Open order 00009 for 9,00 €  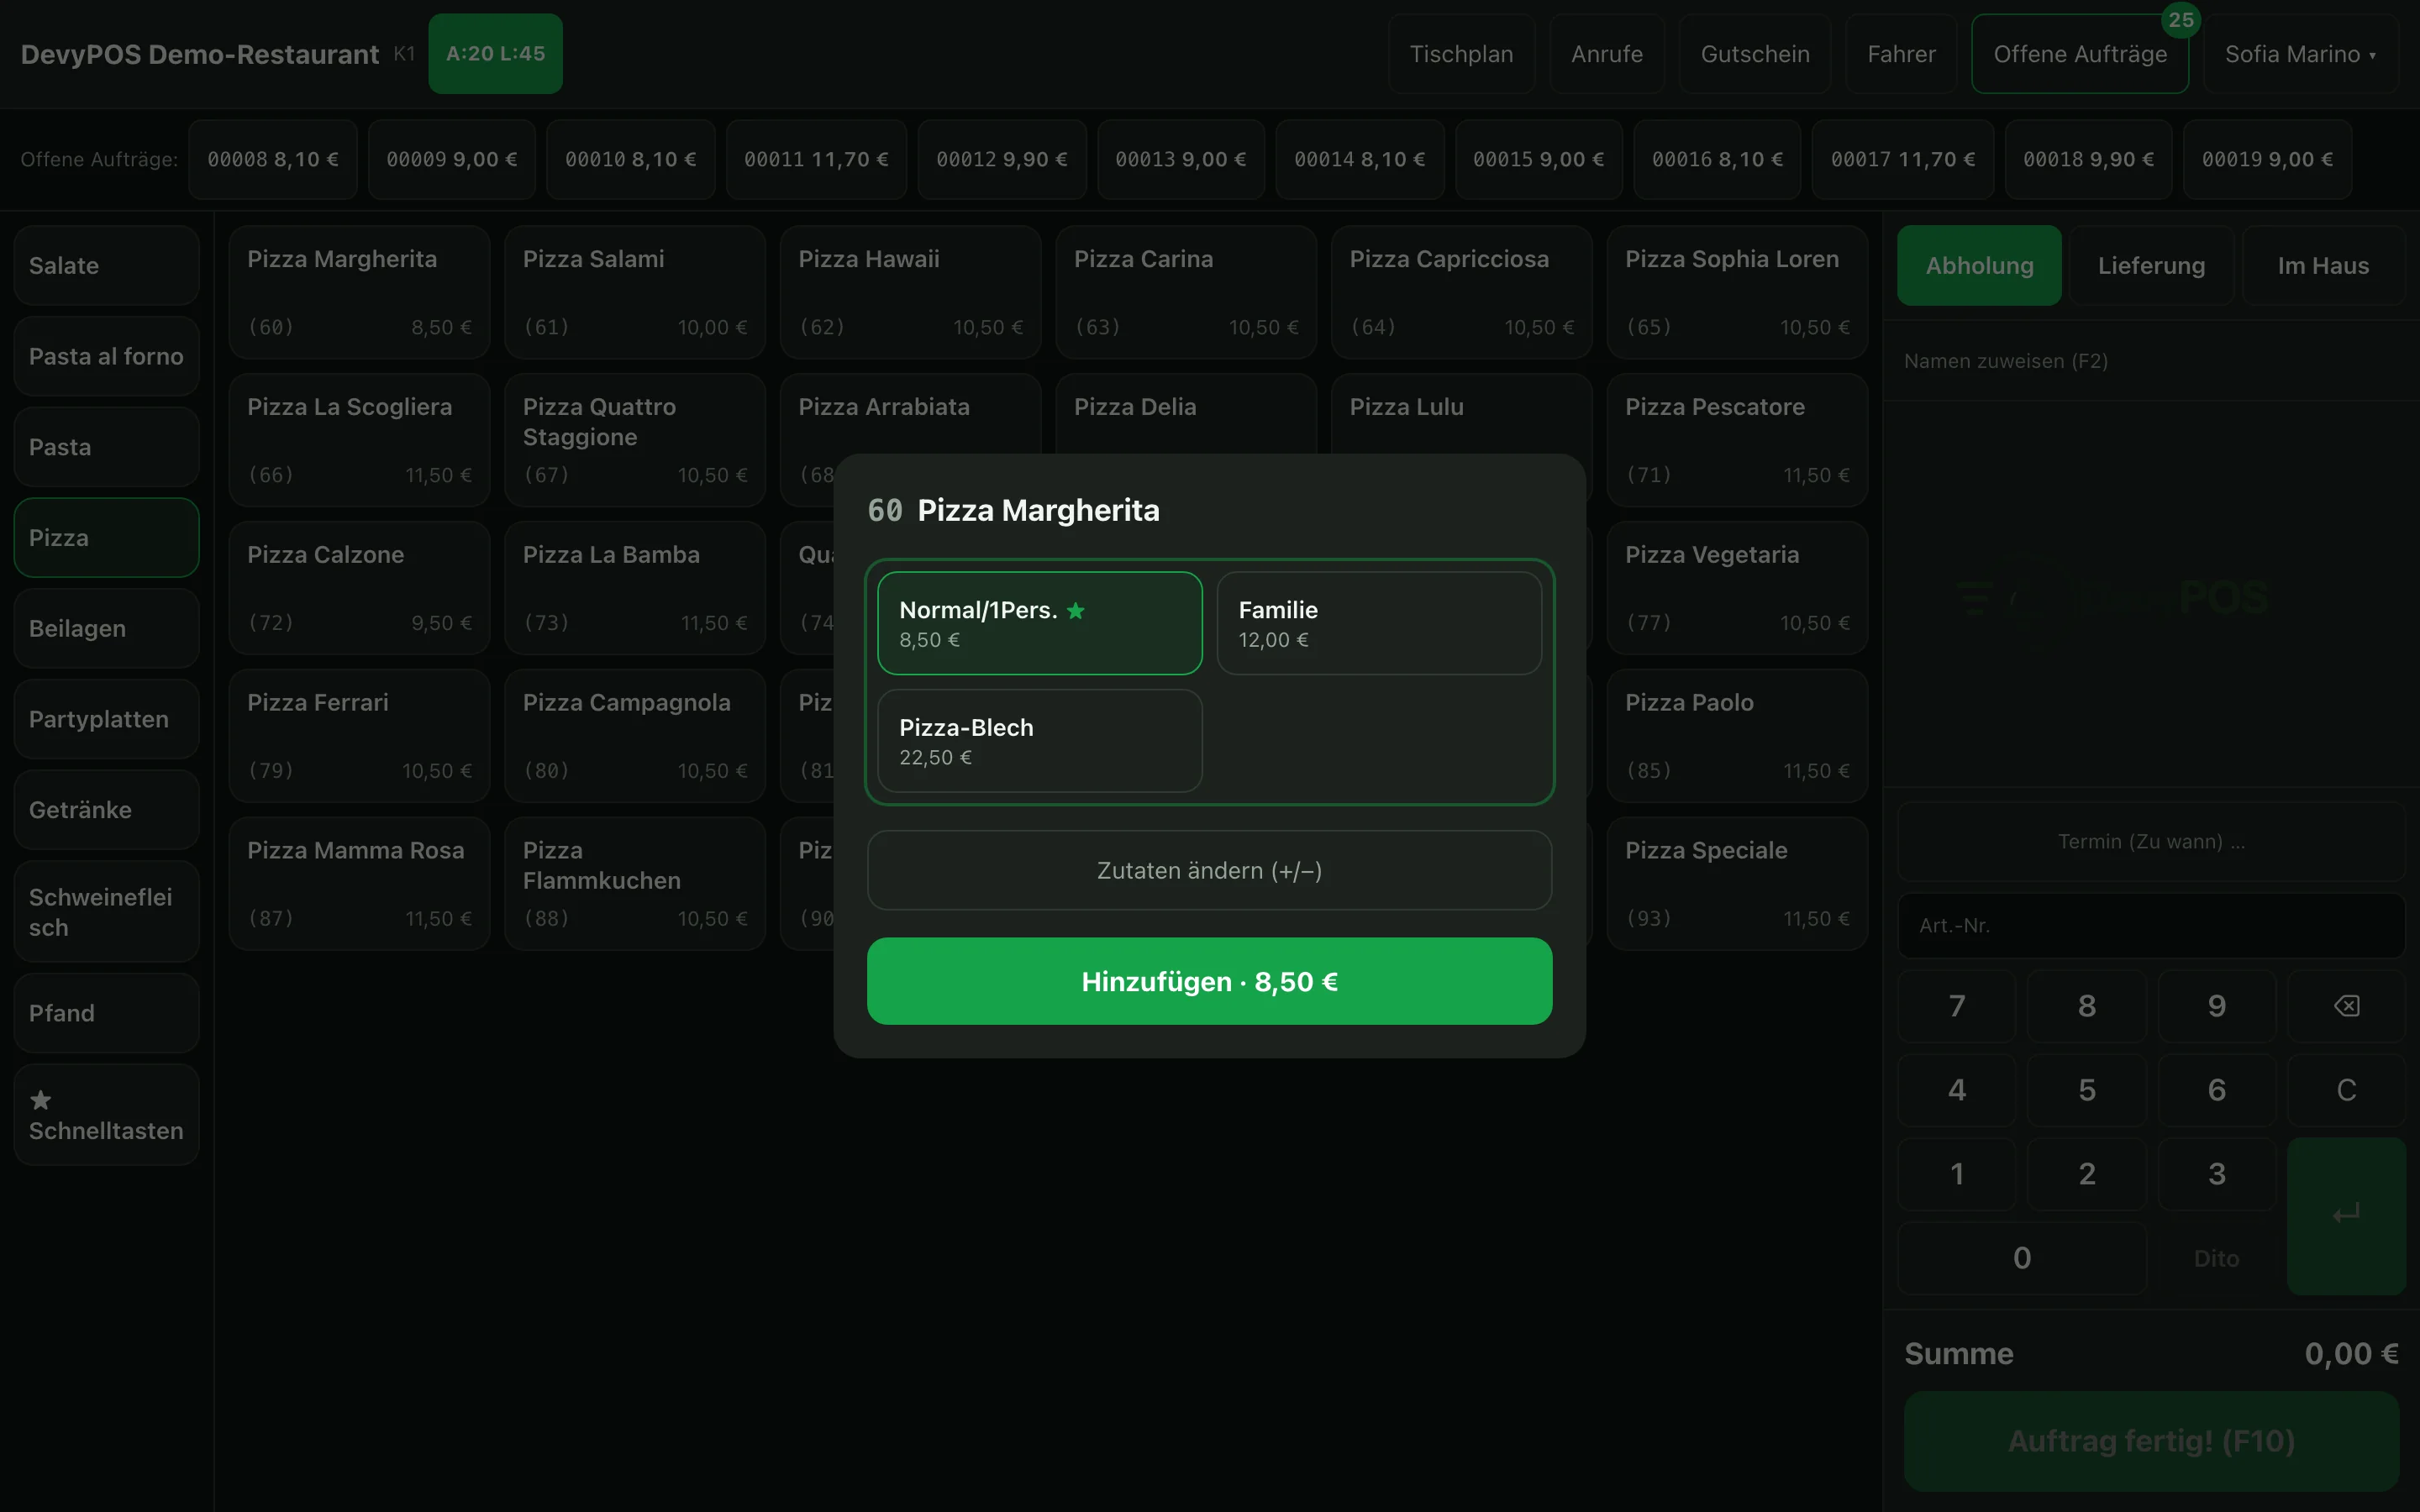point(451,160)
